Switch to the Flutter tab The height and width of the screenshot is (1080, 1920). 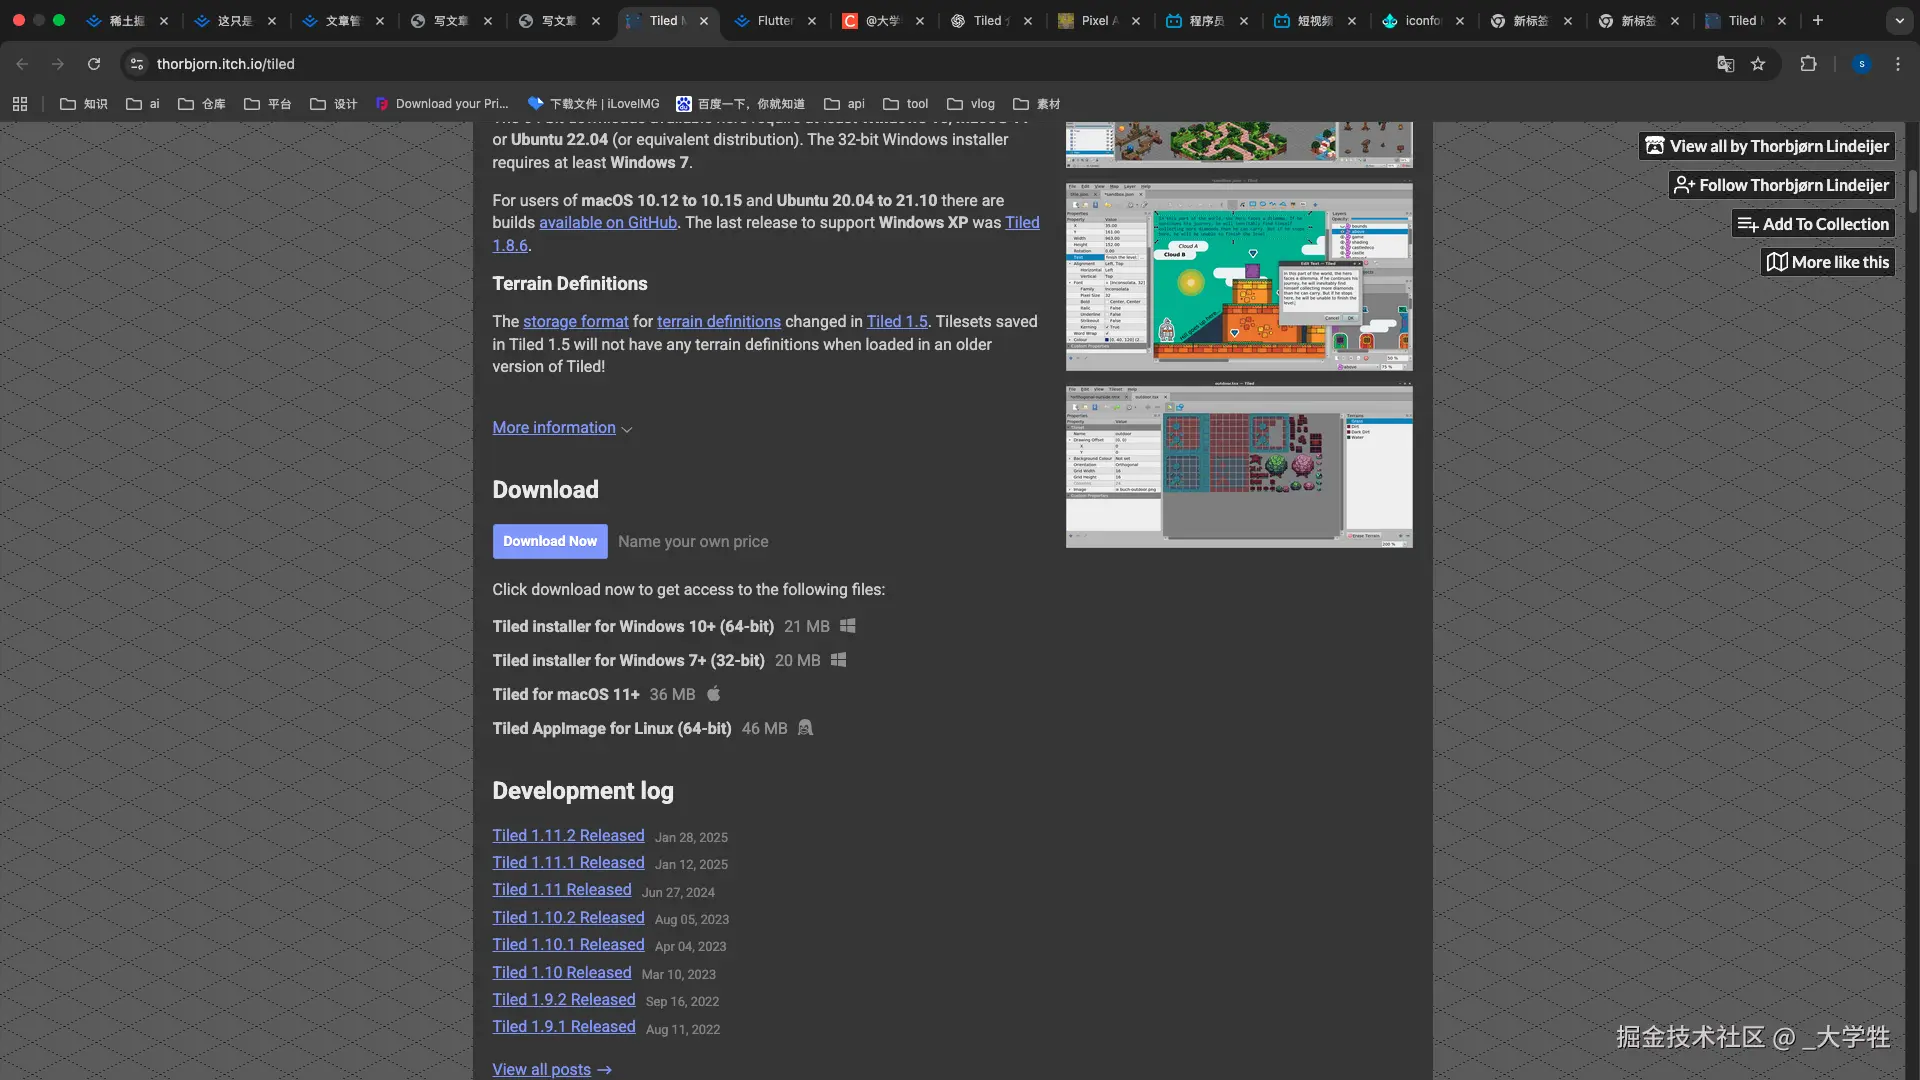tap(774, 20)
